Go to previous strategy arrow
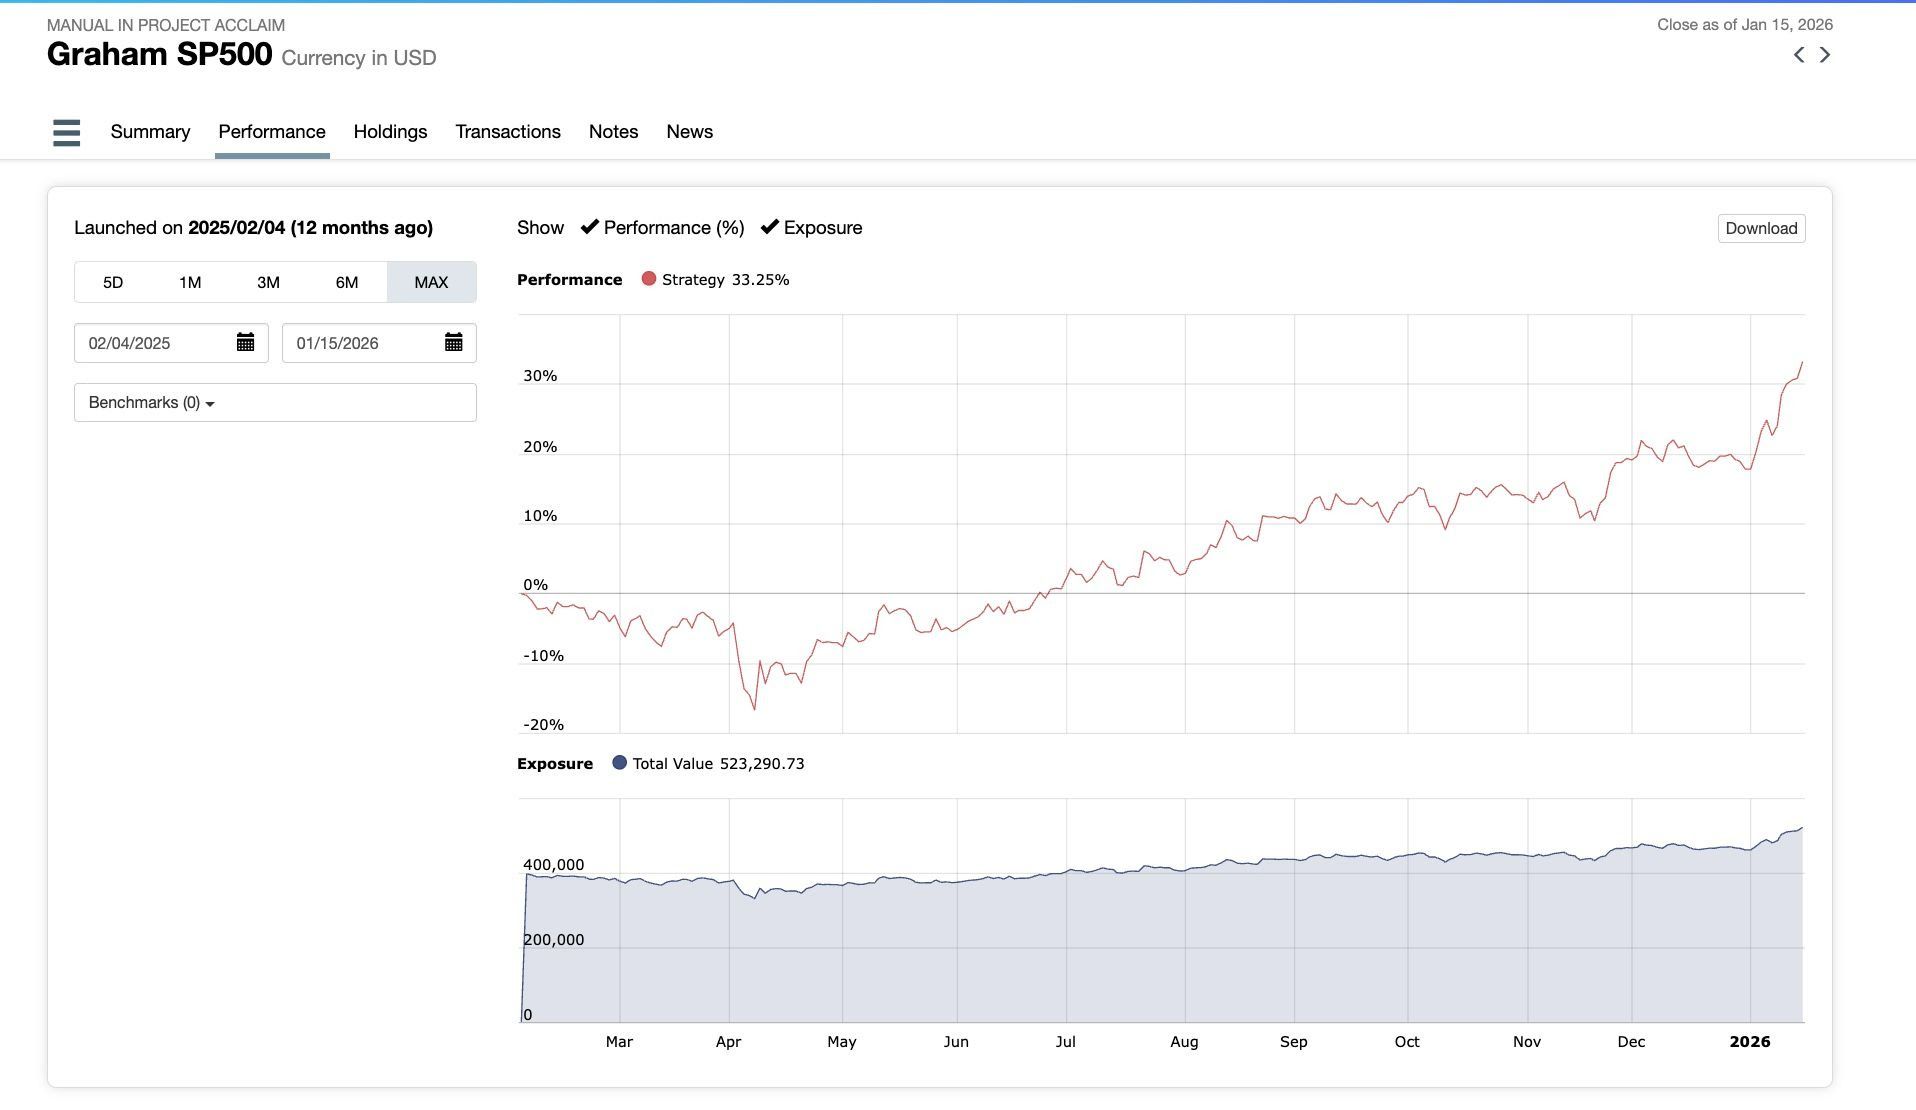 (1799, 55)
